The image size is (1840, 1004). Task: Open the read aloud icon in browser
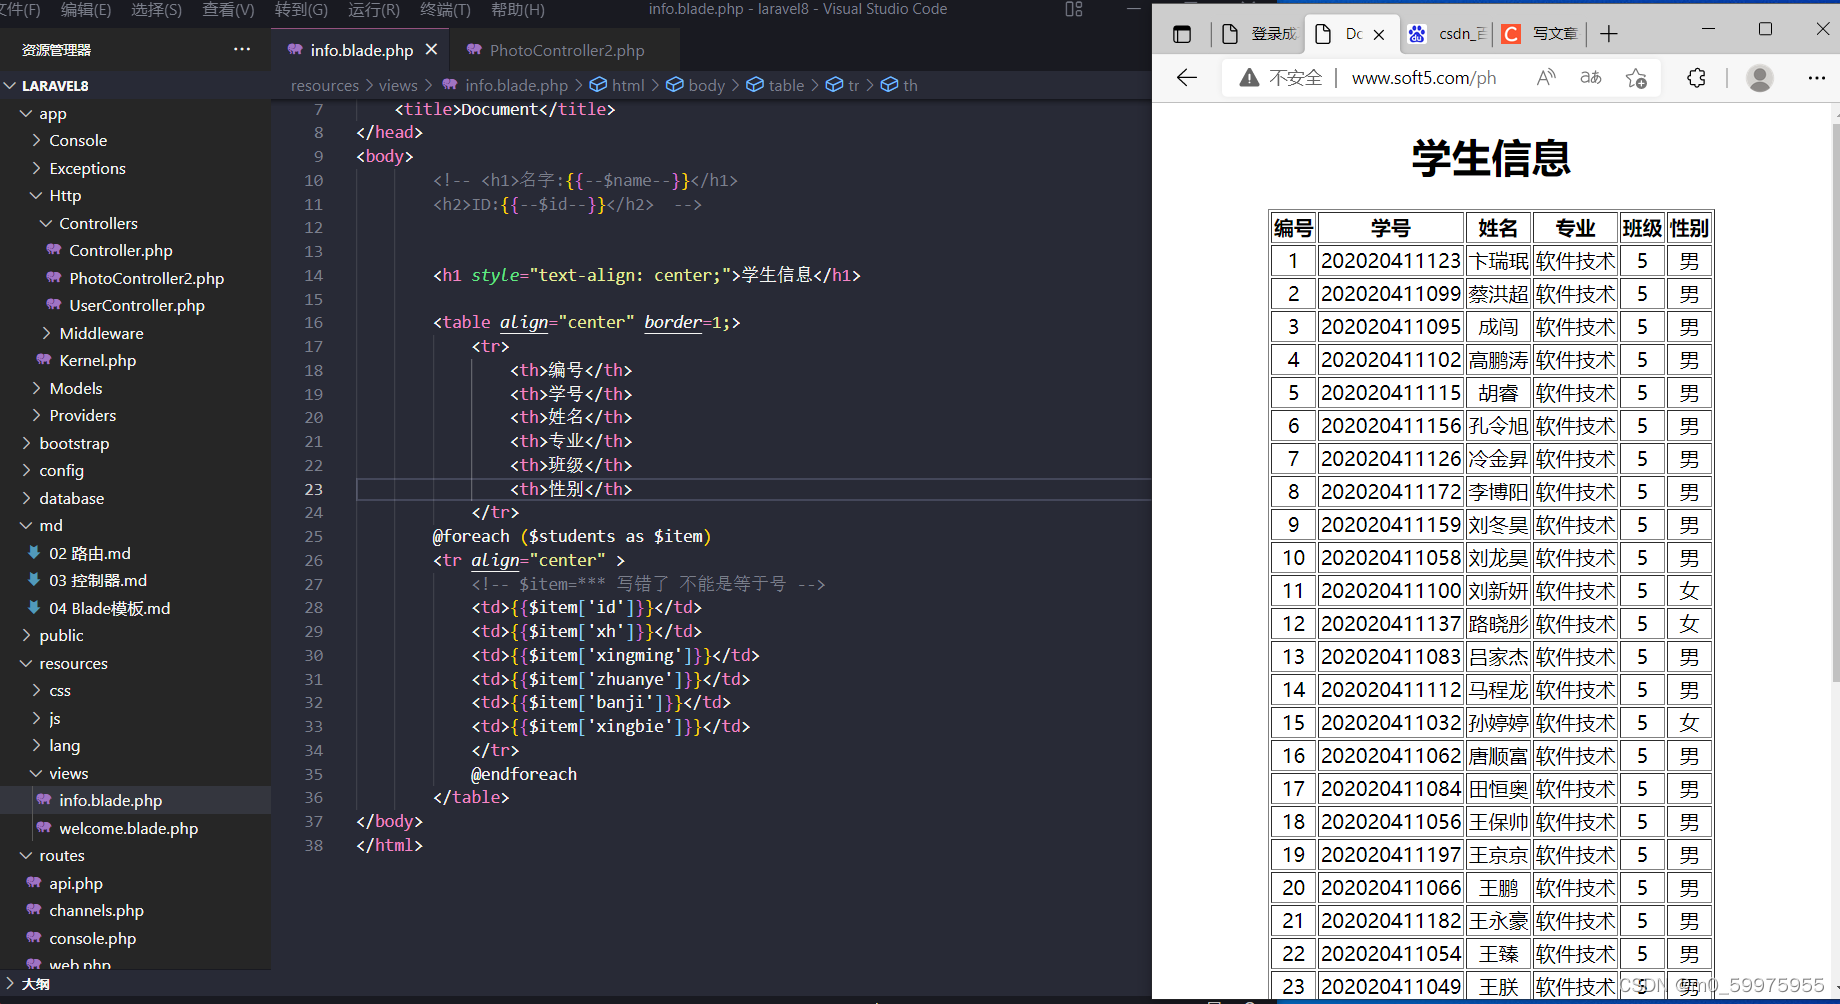pyautogui.click(x=1546, y=78)
